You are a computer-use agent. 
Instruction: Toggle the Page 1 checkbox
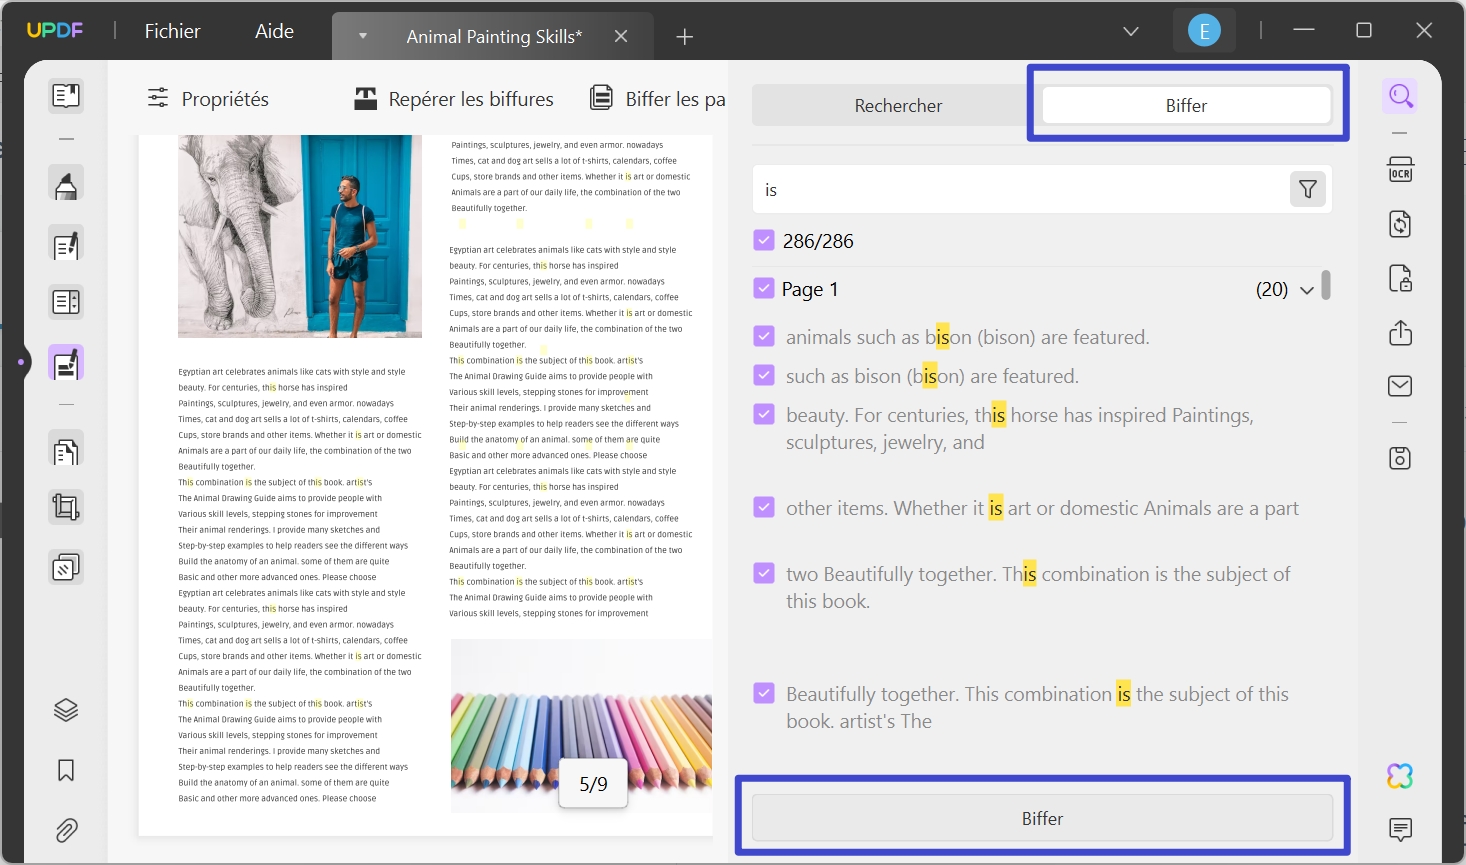(x=764, y=289)
